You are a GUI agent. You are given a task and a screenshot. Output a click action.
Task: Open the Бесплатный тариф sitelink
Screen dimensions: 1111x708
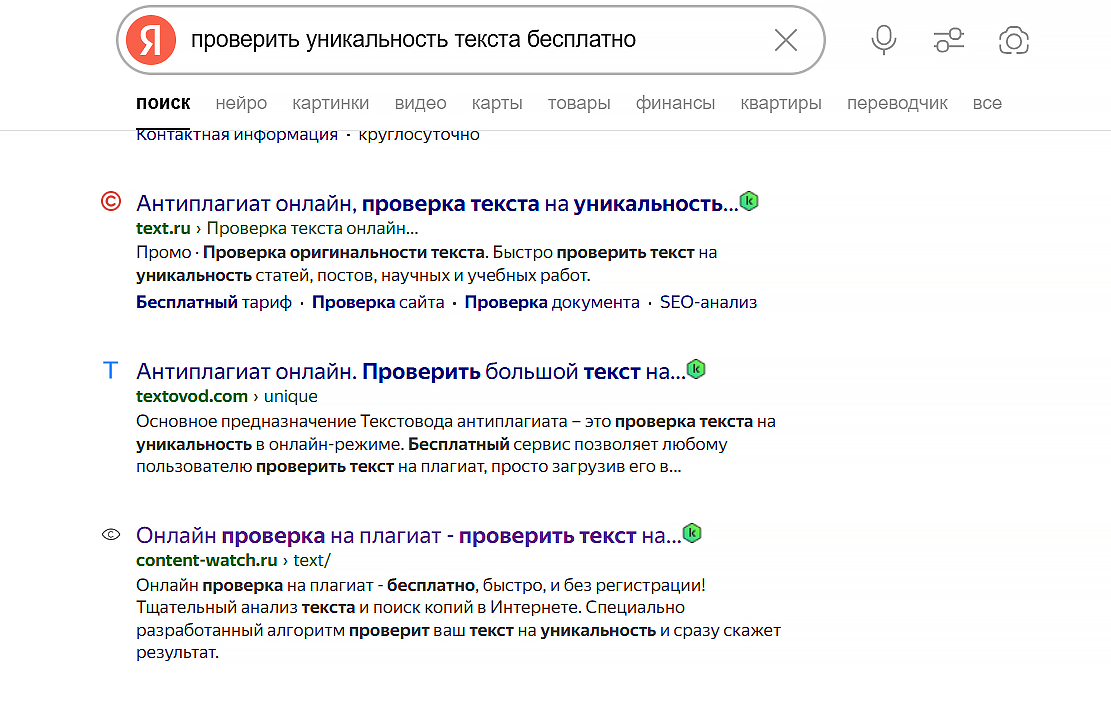pyautogui.click(x=214, y=302)
